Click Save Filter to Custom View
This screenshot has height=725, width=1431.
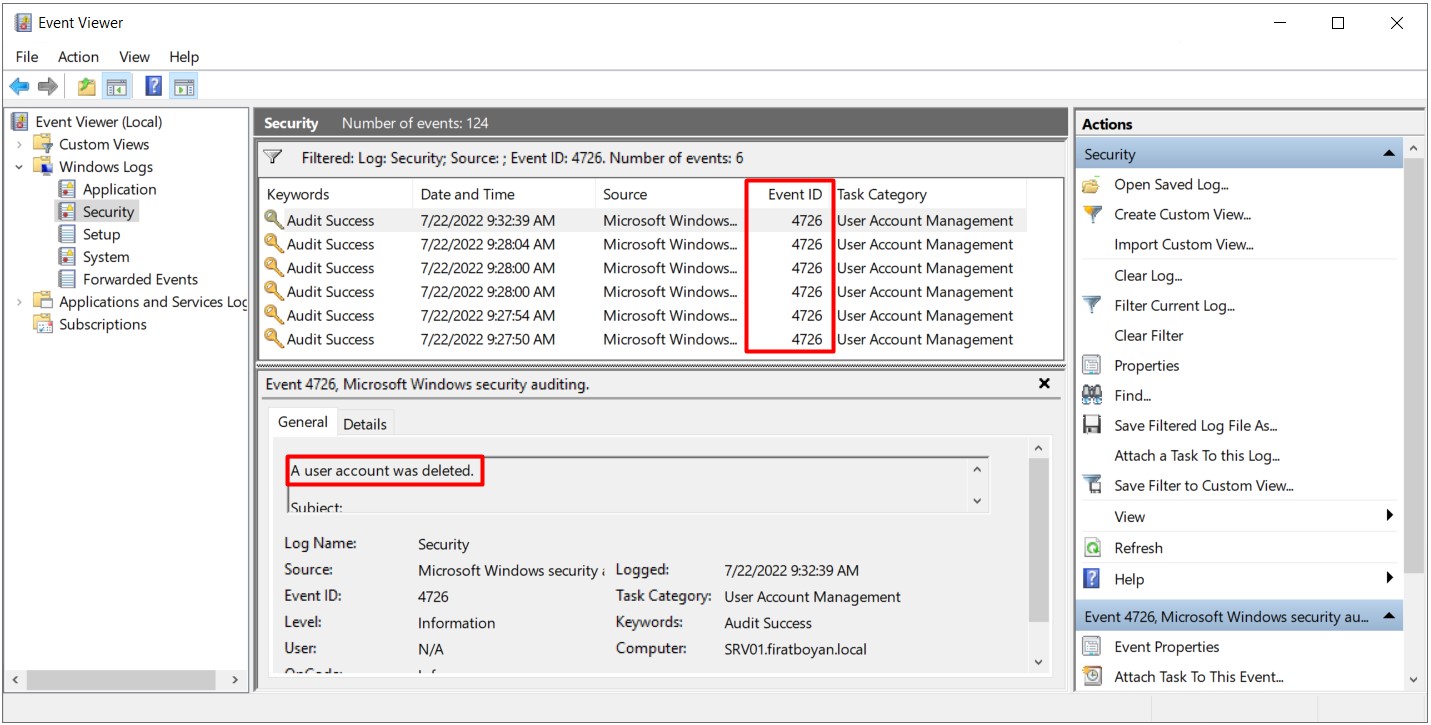coord(1204,485)
